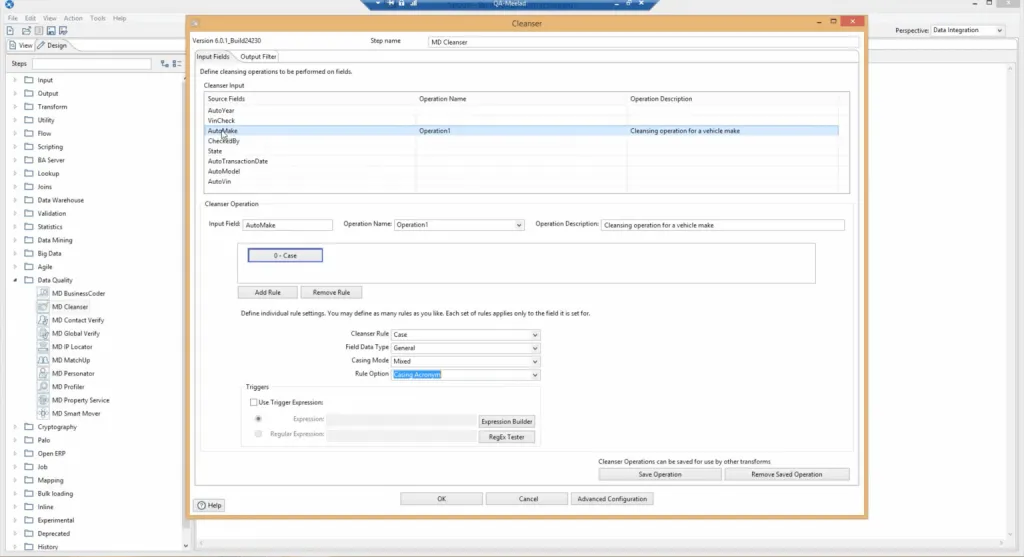Click the collapse-all tree icon beside Steps
The image size is (1024, 557).
pyautogui.click(x=176, y=63)
